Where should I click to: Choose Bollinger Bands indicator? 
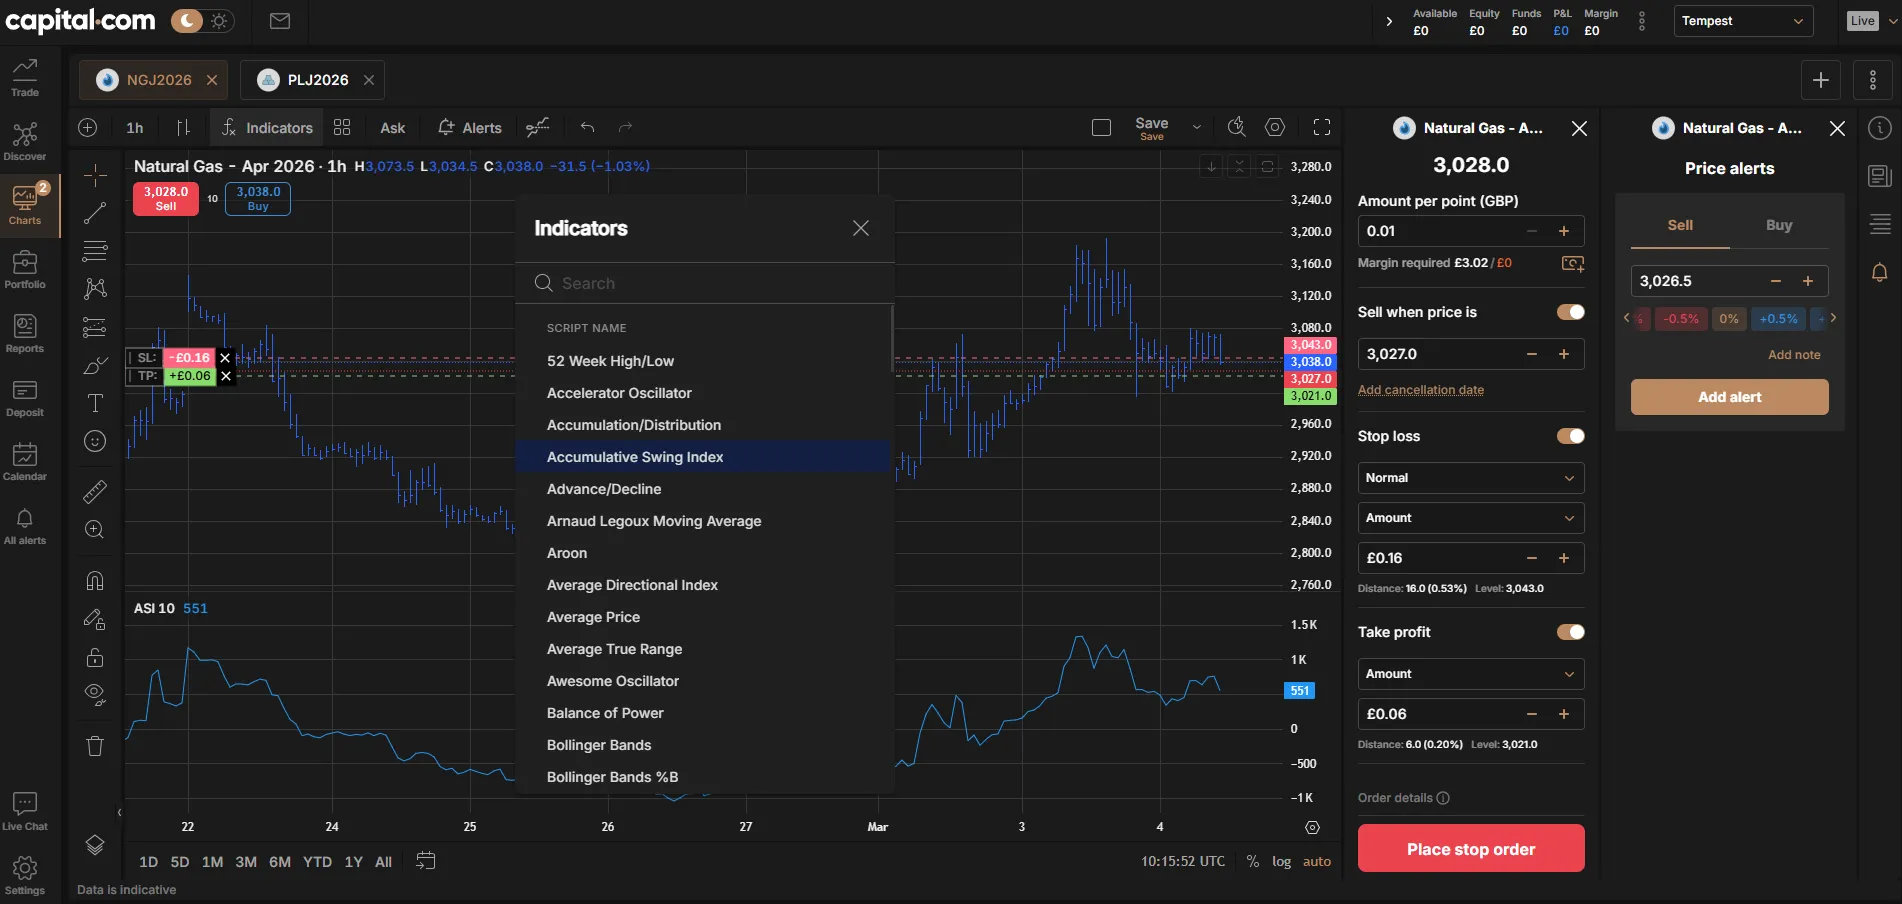pyautogui.click(x=703, y=745)
